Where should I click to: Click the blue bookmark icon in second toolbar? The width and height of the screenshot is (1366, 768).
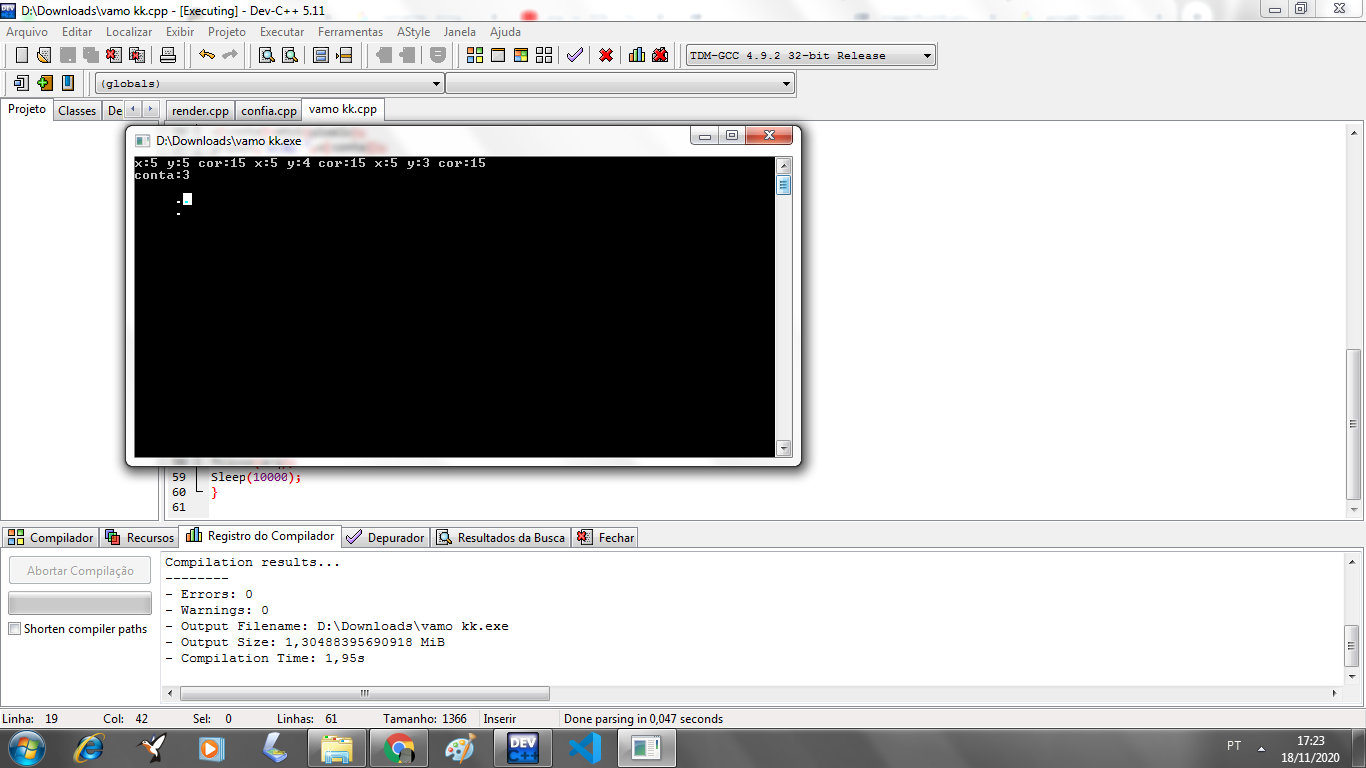(x=68, y=83)
